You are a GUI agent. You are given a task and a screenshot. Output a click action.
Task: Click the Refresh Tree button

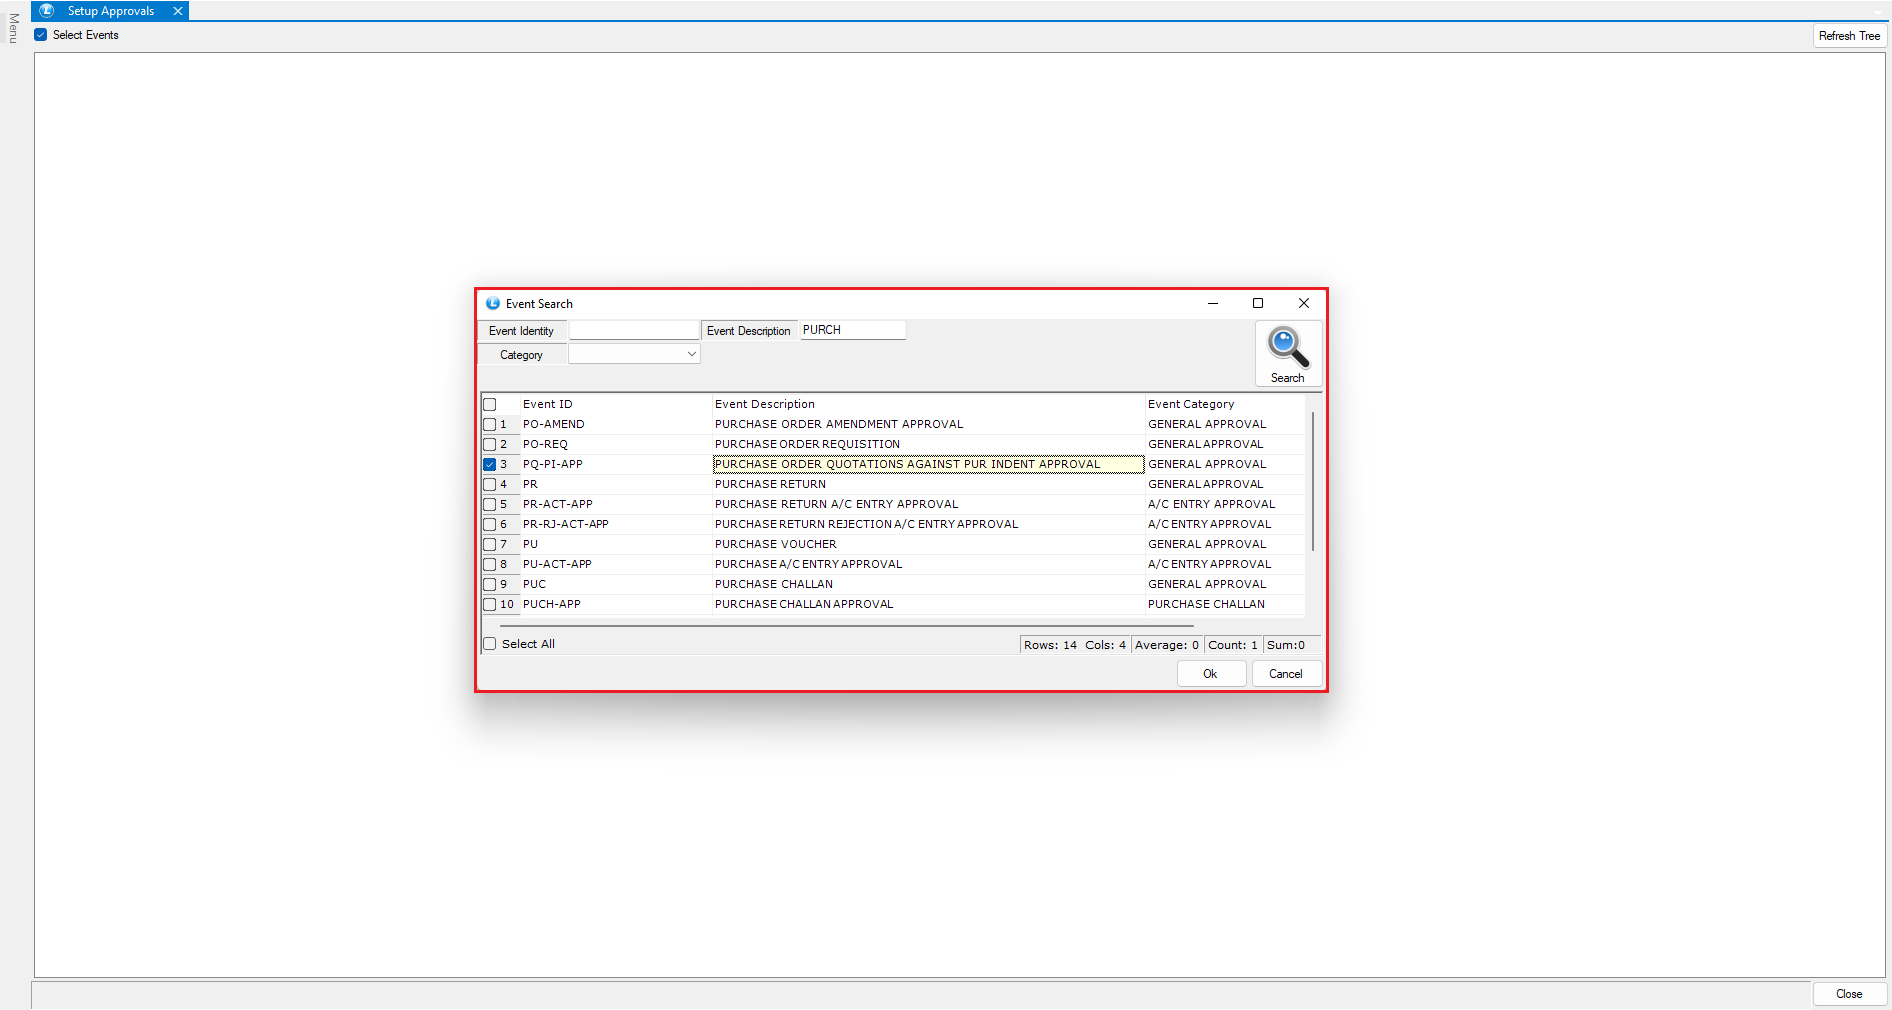pos(1848,36)
